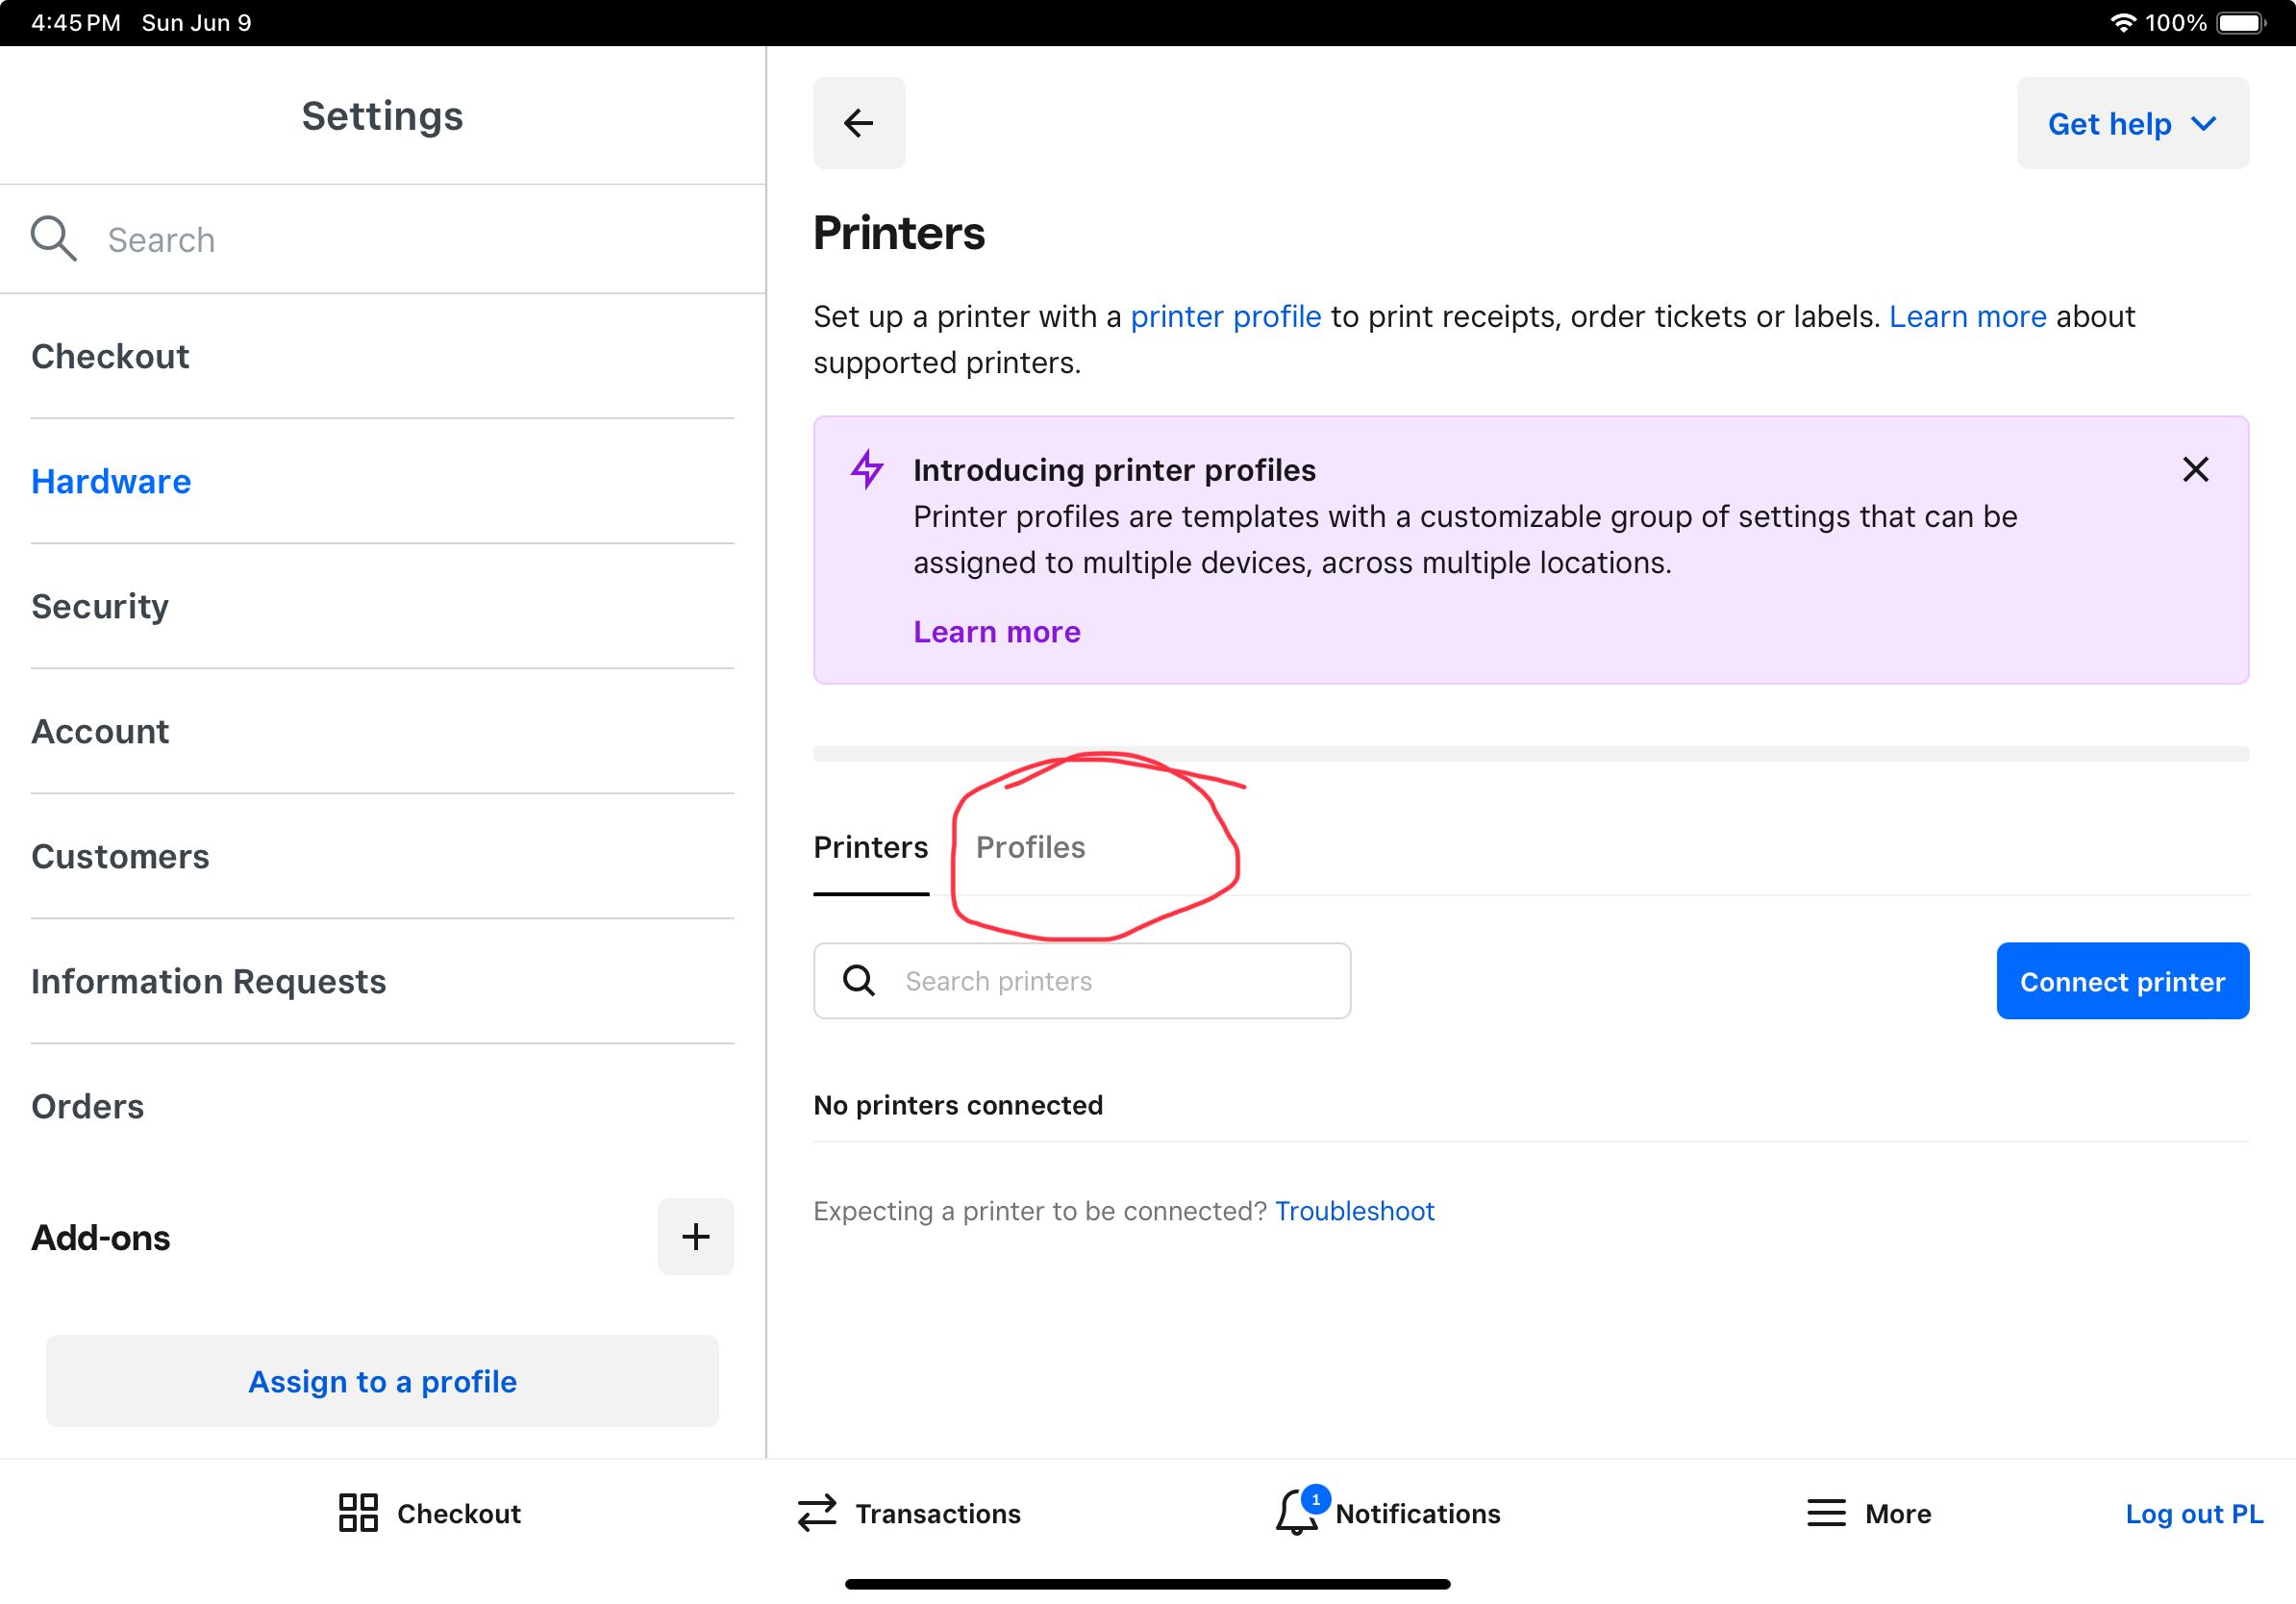Open the Security settings section
This screenshot has height=1604, width=2296.
coord(100,606)
